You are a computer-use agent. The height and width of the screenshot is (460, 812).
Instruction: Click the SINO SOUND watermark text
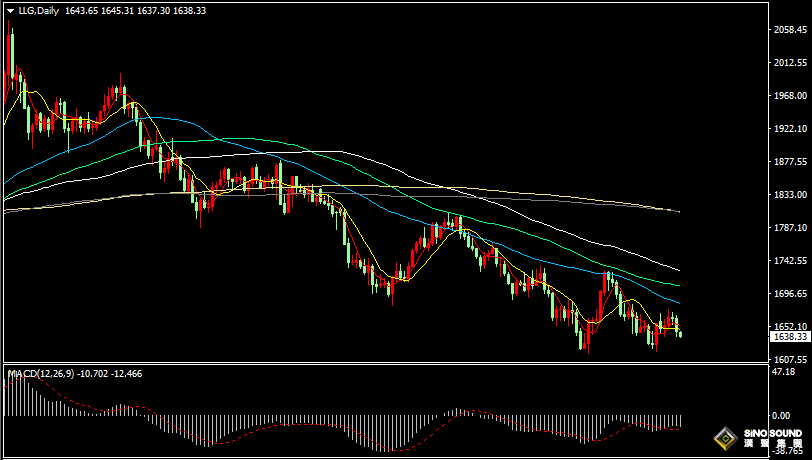point(772,433)
